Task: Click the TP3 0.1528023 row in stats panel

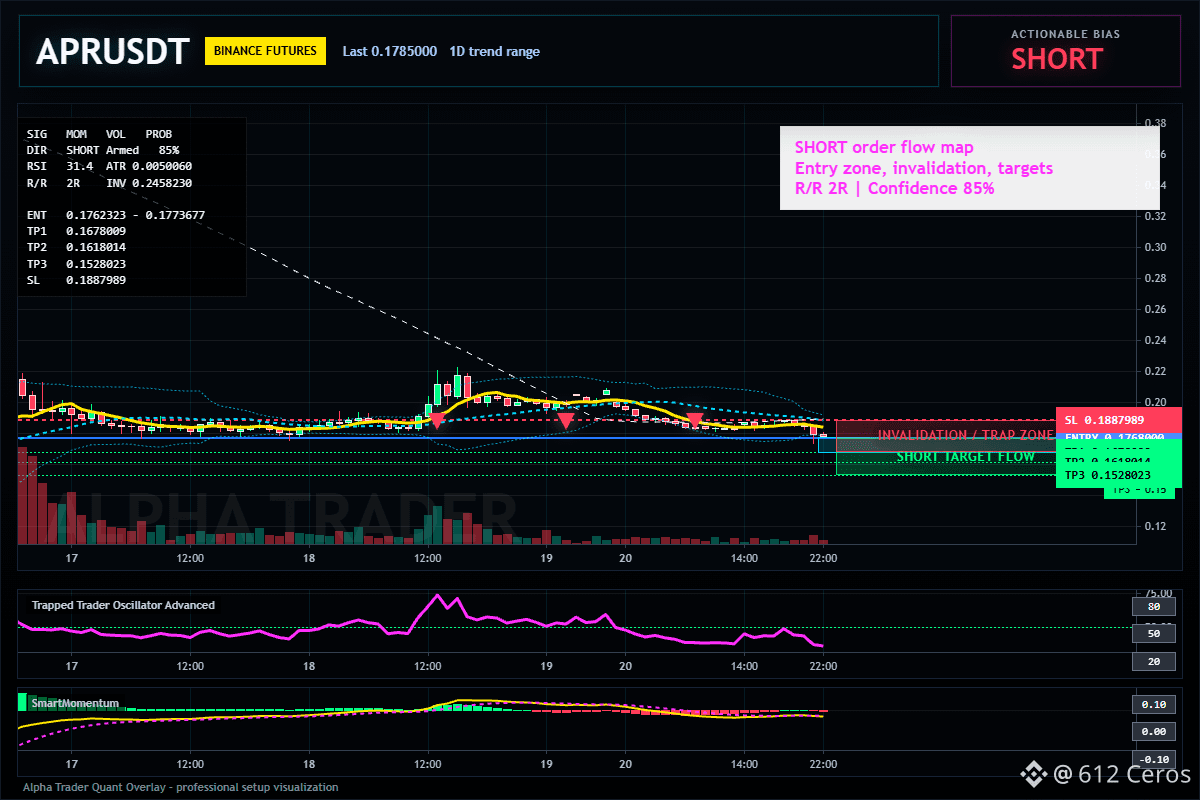Action: pos(77,264)
